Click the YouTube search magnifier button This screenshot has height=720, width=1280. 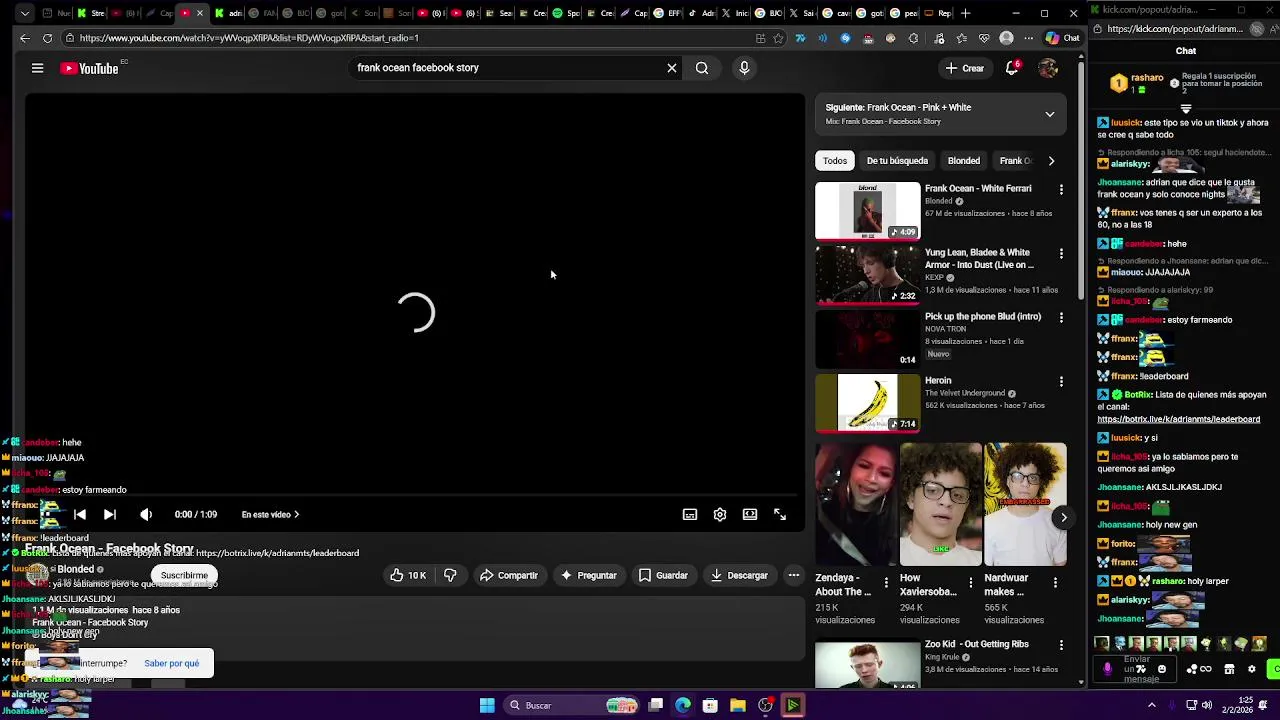click(702, 68)
